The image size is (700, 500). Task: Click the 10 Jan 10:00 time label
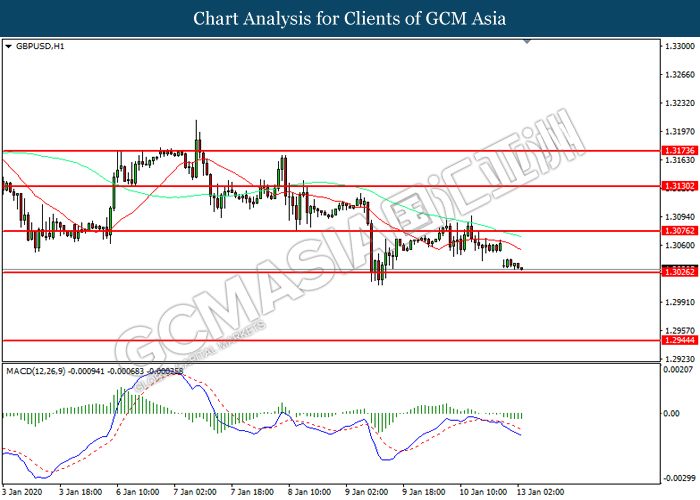483,492
